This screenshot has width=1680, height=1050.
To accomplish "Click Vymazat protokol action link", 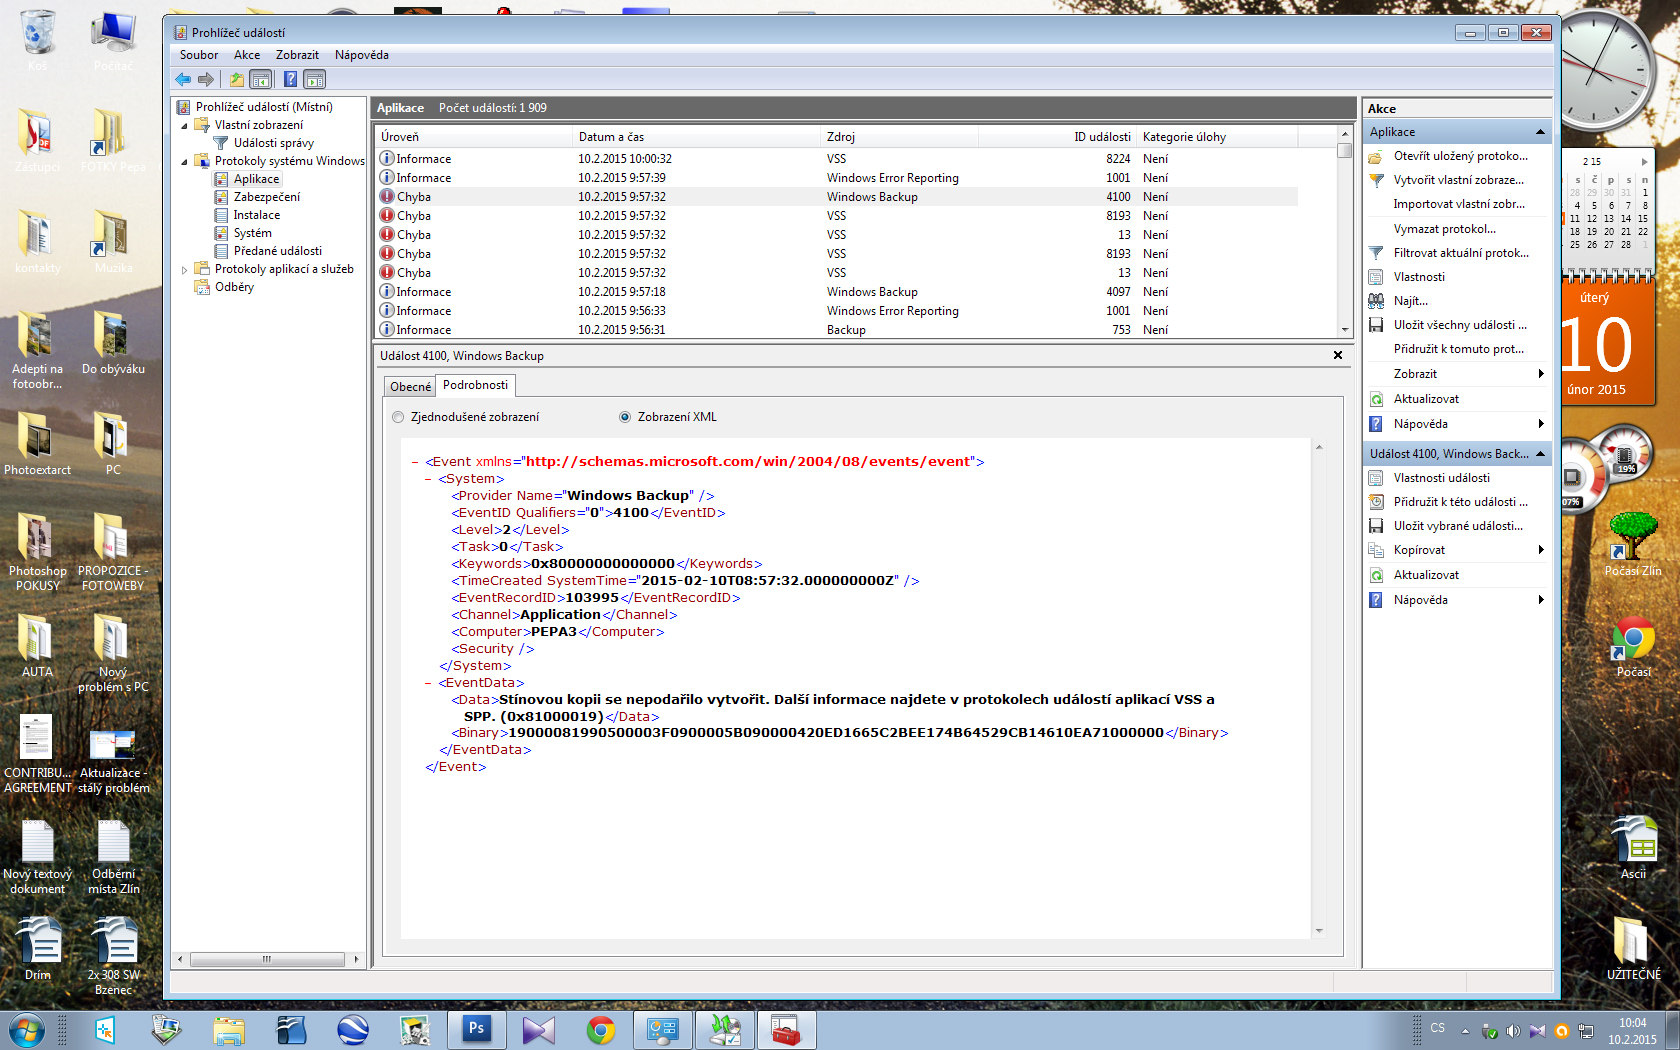I will coord(1444,229).
